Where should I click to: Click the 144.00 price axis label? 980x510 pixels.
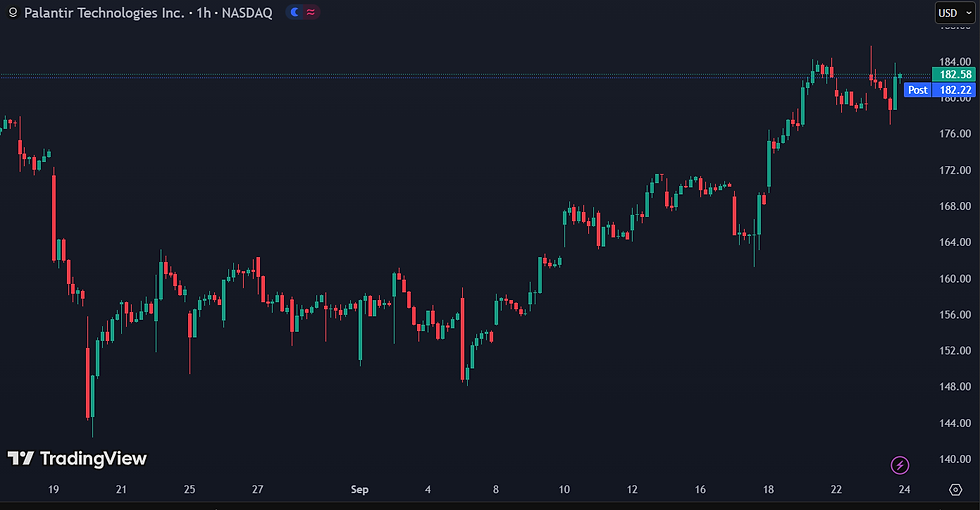coord(955,423)
